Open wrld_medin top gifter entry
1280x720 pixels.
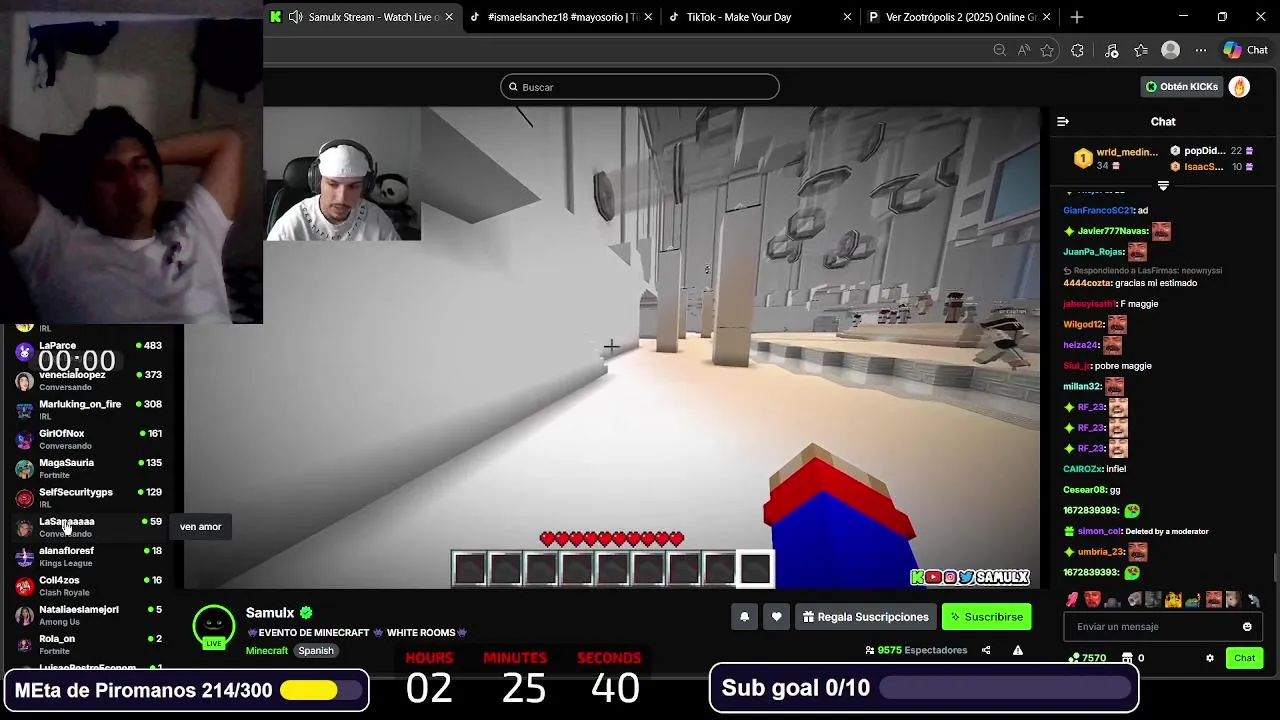pos(1116,158)
